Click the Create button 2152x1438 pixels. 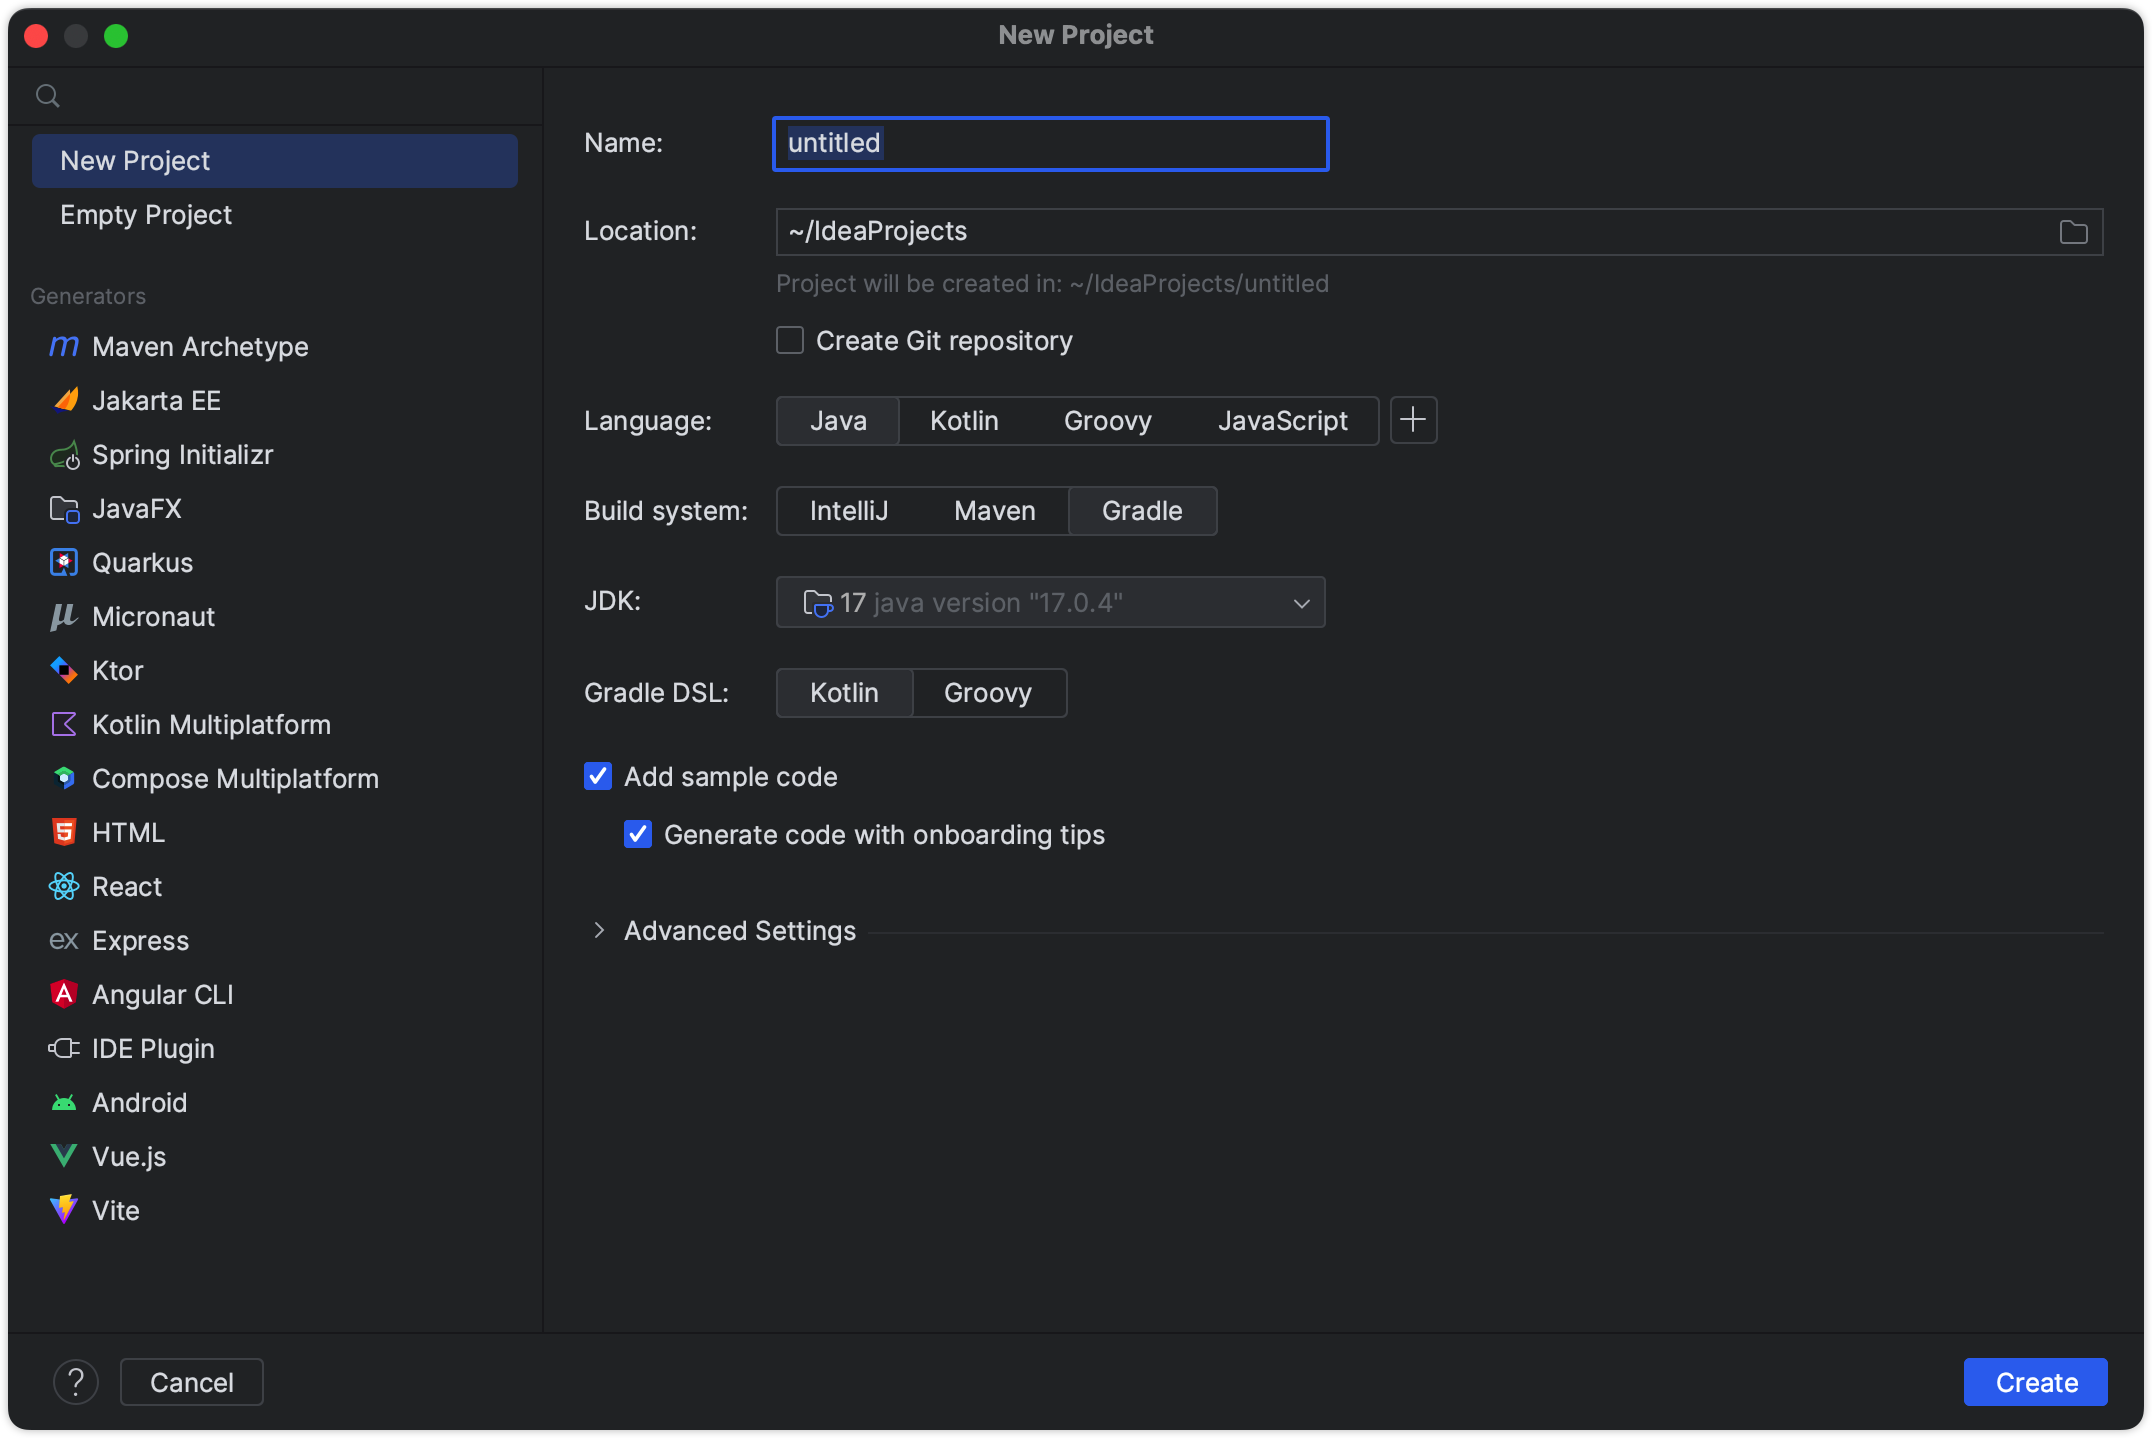pyautogui.click(x=2035, y=1382)
